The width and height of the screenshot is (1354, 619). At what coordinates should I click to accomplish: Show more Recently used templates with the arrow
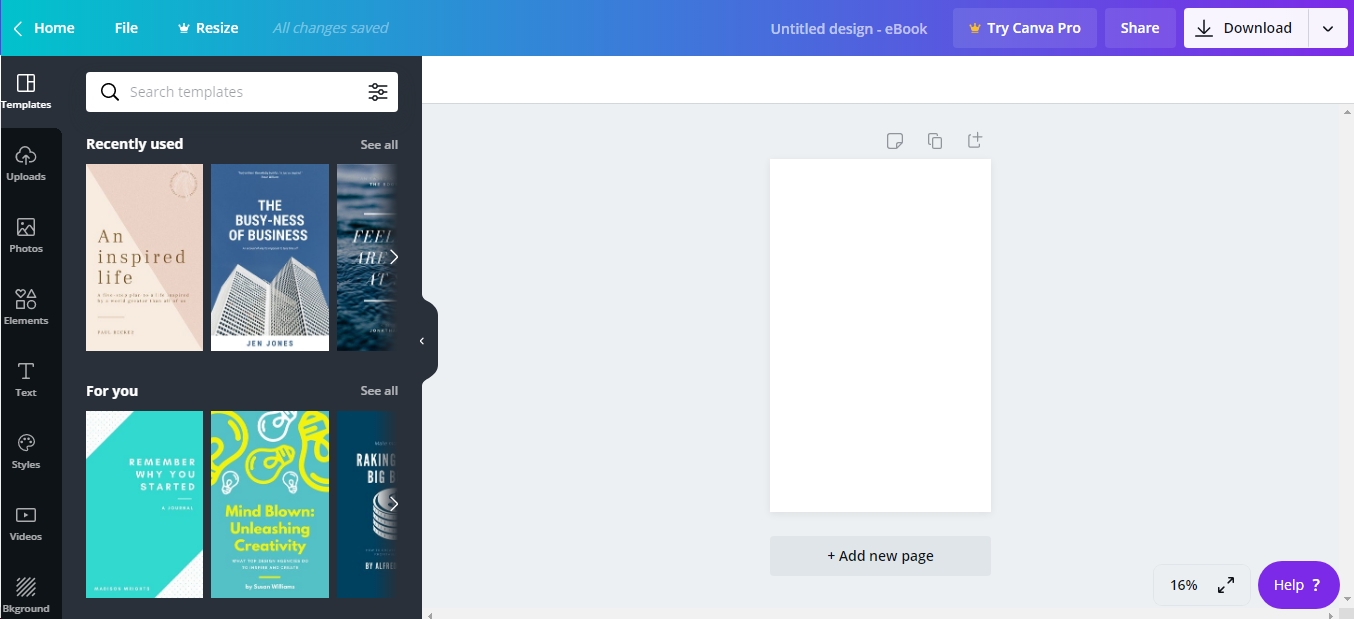point(393,257)
